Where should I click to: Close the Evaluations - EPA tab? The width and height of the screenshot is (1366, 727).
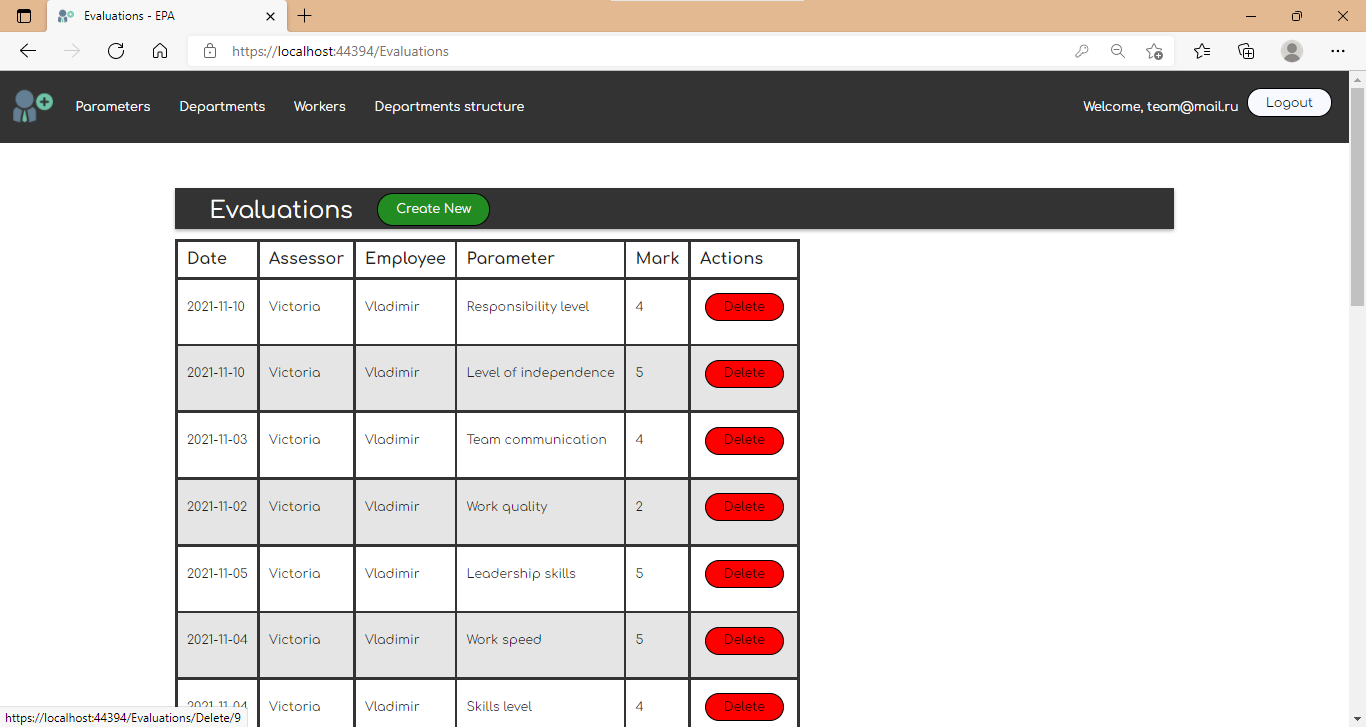270,16
